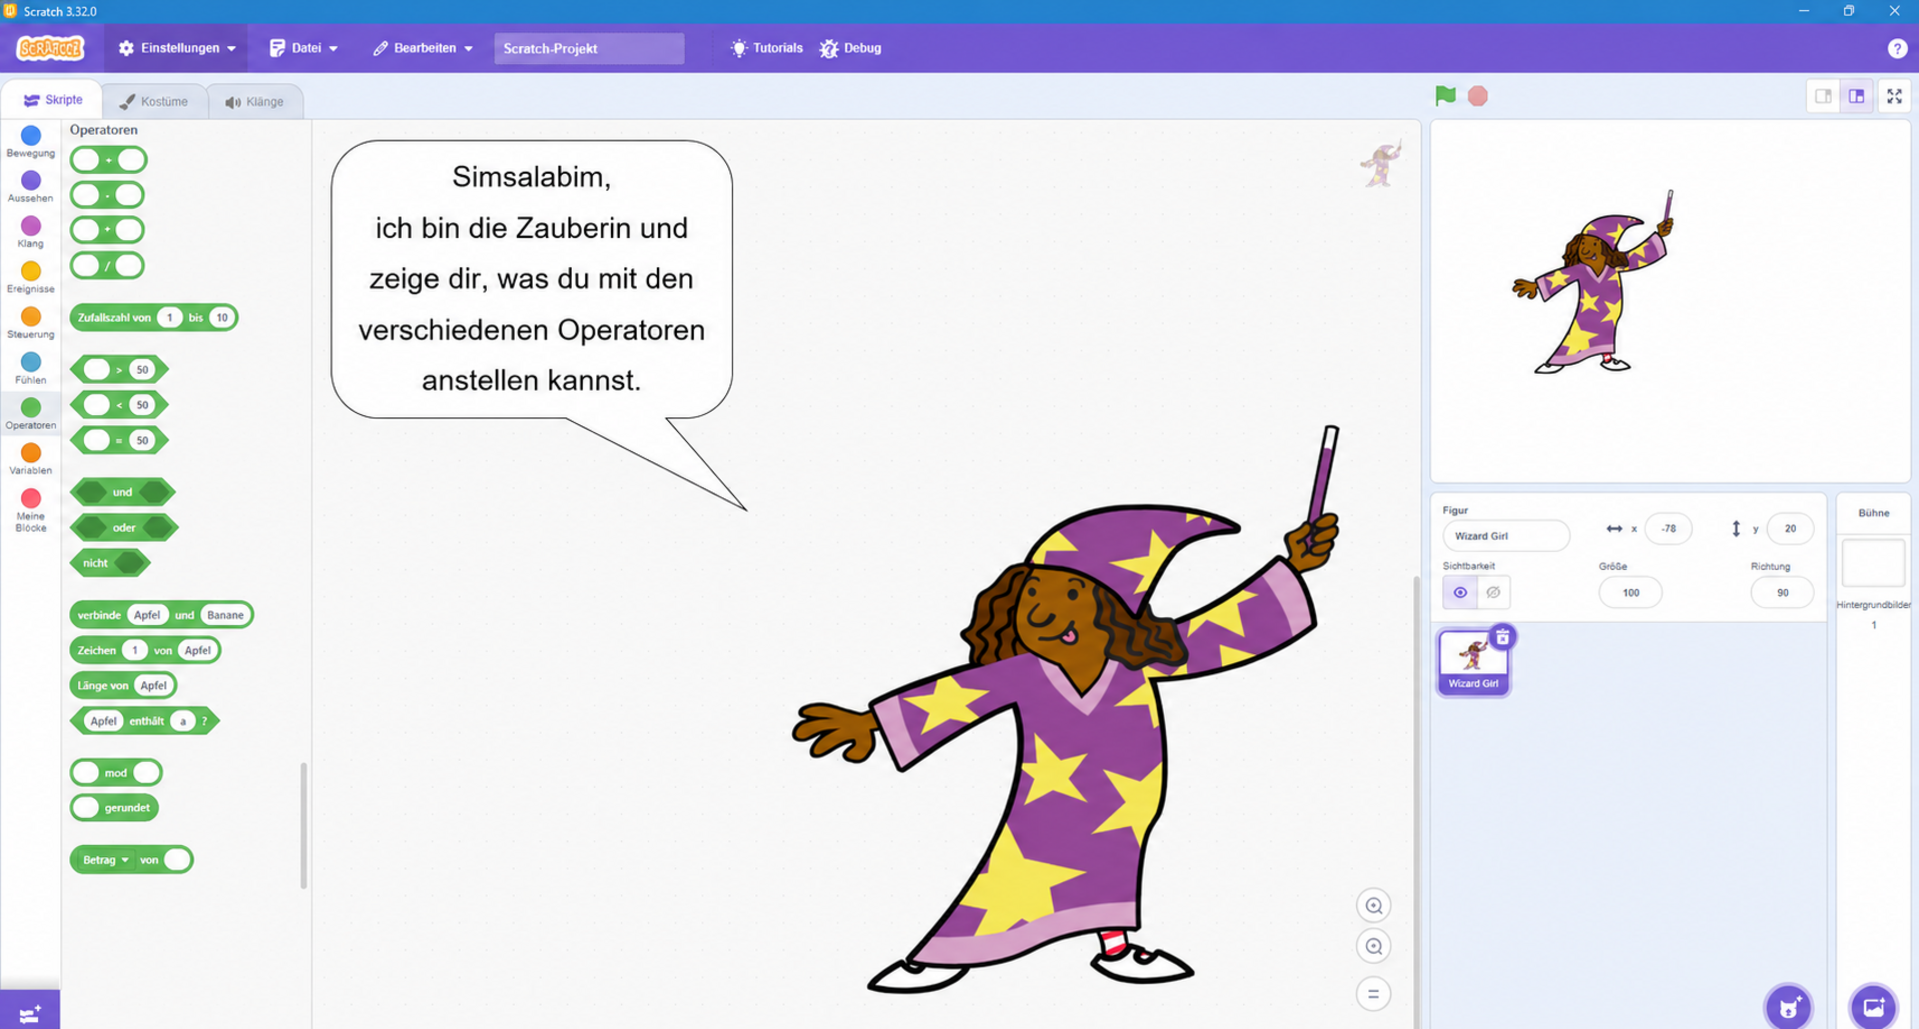Select the Klang block category
Viewport: 1919px width, 1029px height.
(x=31, y=232)
